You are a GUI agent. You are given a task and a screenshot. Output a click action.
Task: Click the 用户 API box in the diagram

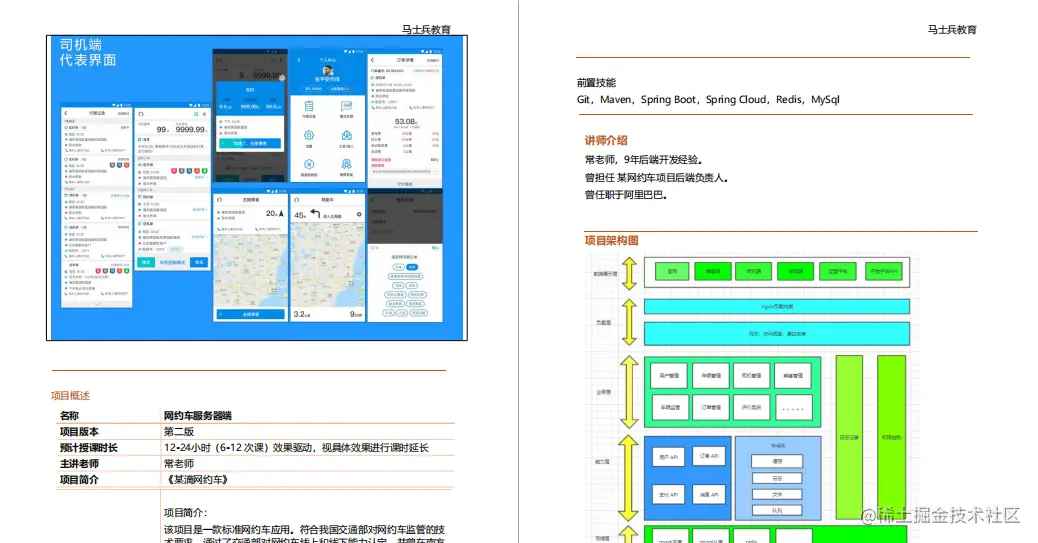(669, 457)
